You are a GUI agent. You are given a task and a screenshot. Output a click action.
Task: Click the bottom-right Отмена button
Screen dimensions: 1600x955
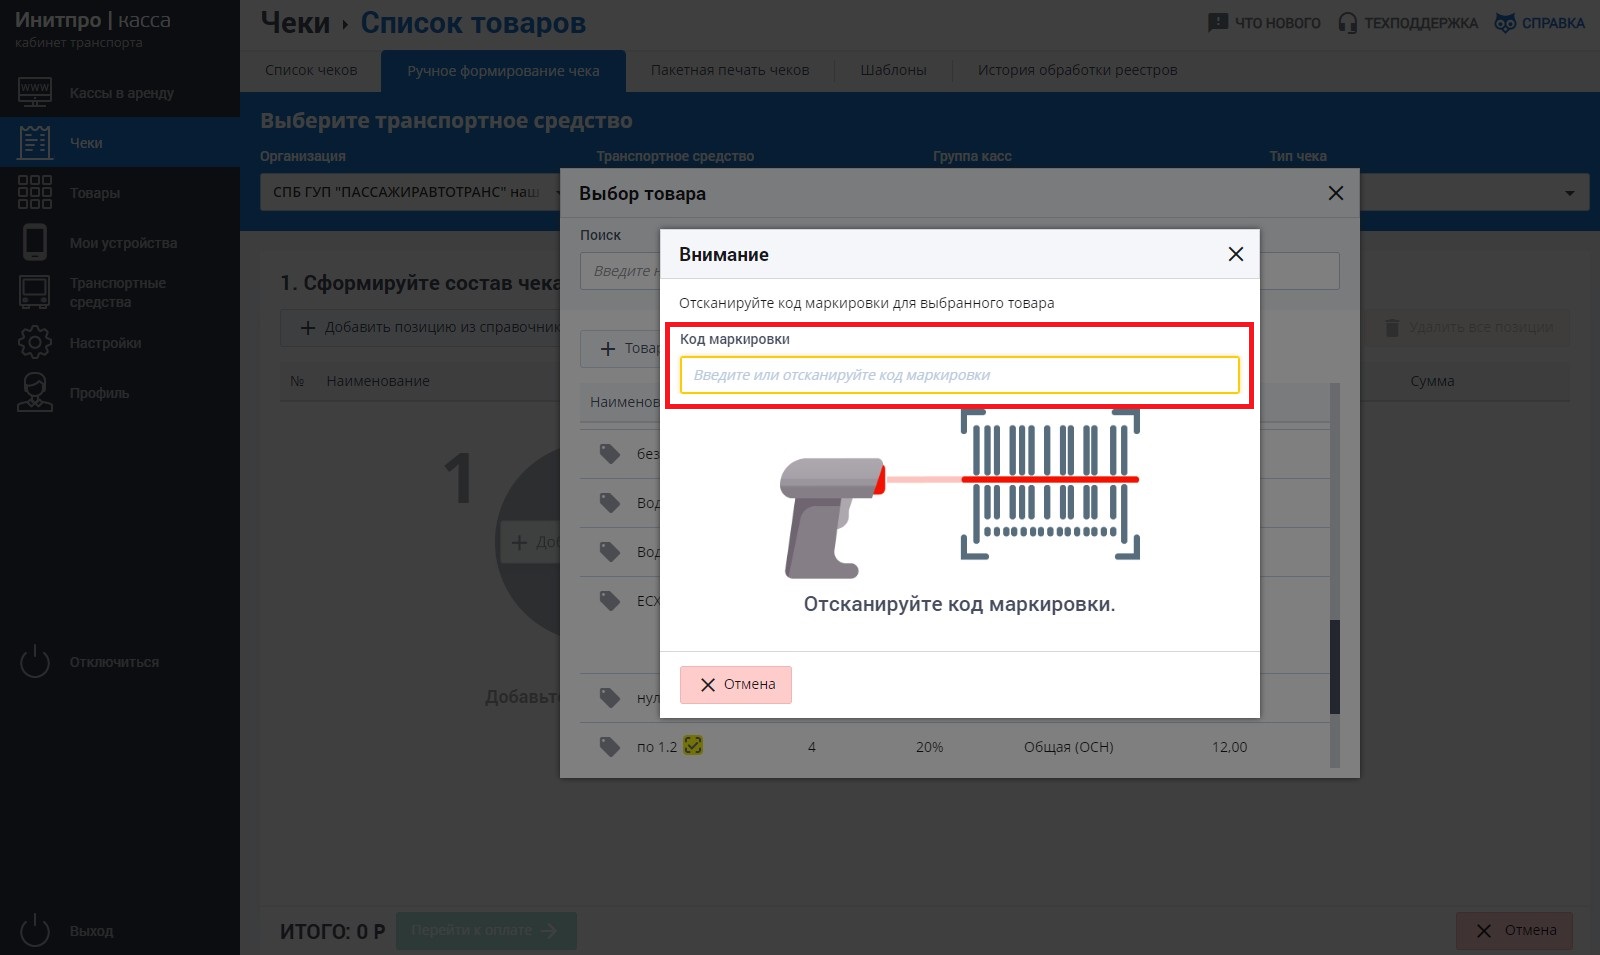(x=1514, y=931)
